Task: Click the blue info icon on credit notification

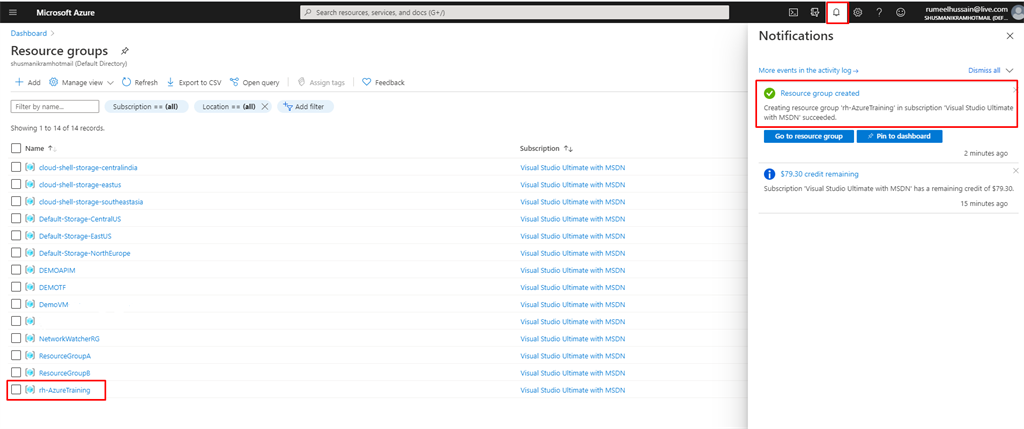Action: point(769,174)
